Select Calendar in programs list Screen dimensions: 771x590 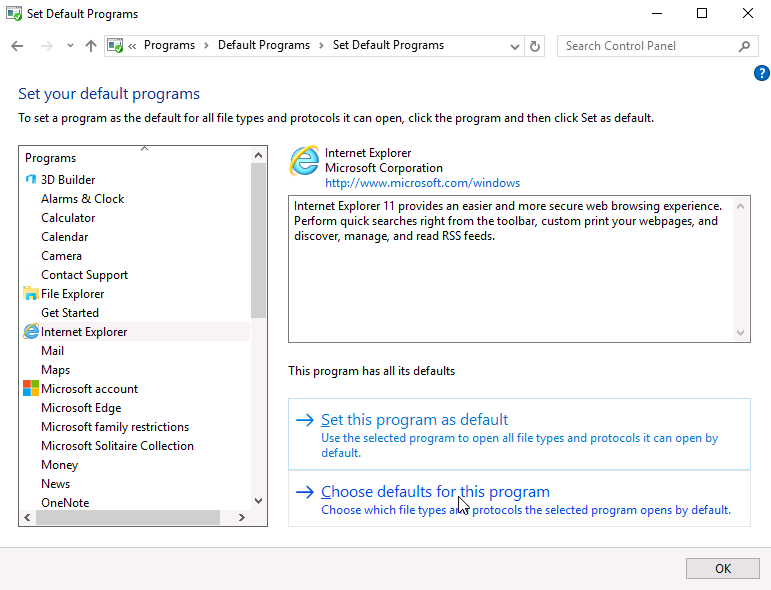64,237
